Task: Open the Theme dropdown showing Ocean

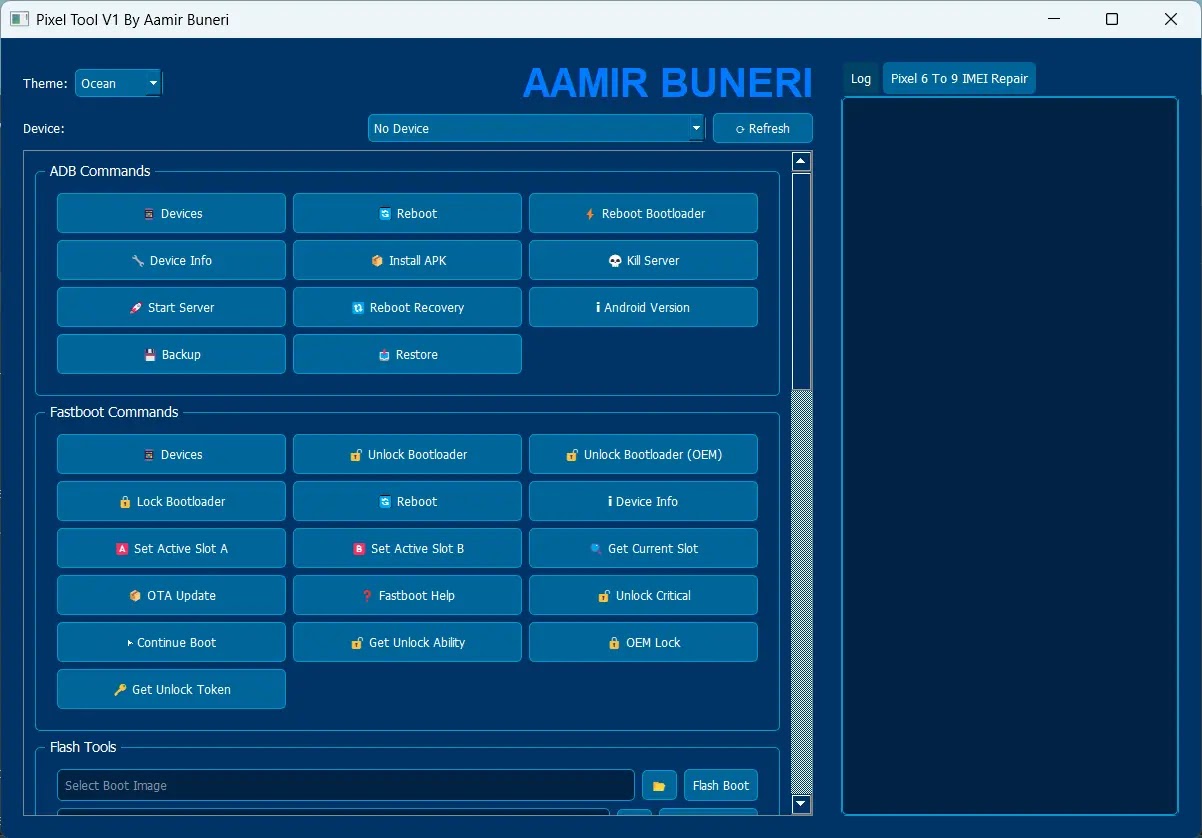Action: coord(118,83)
